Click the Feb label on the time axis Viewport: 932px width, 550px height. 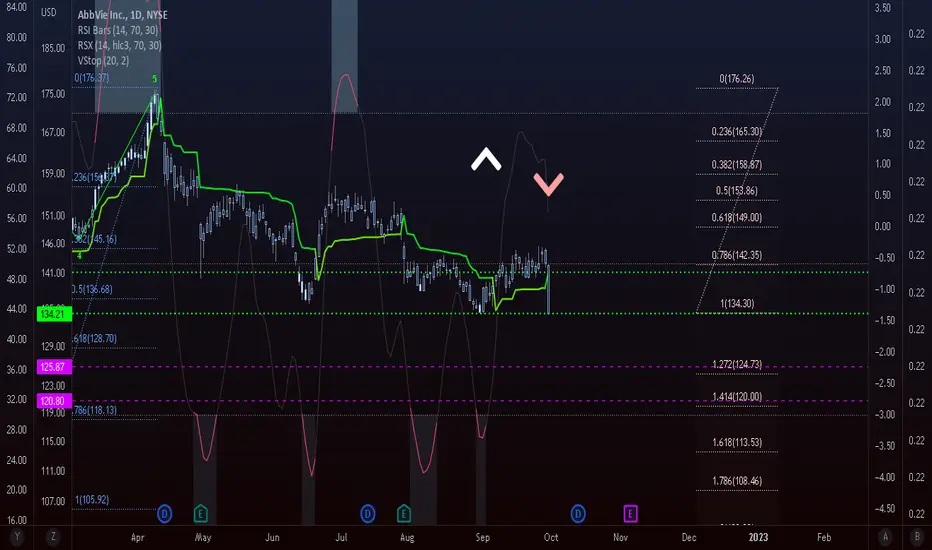[824, 537]
